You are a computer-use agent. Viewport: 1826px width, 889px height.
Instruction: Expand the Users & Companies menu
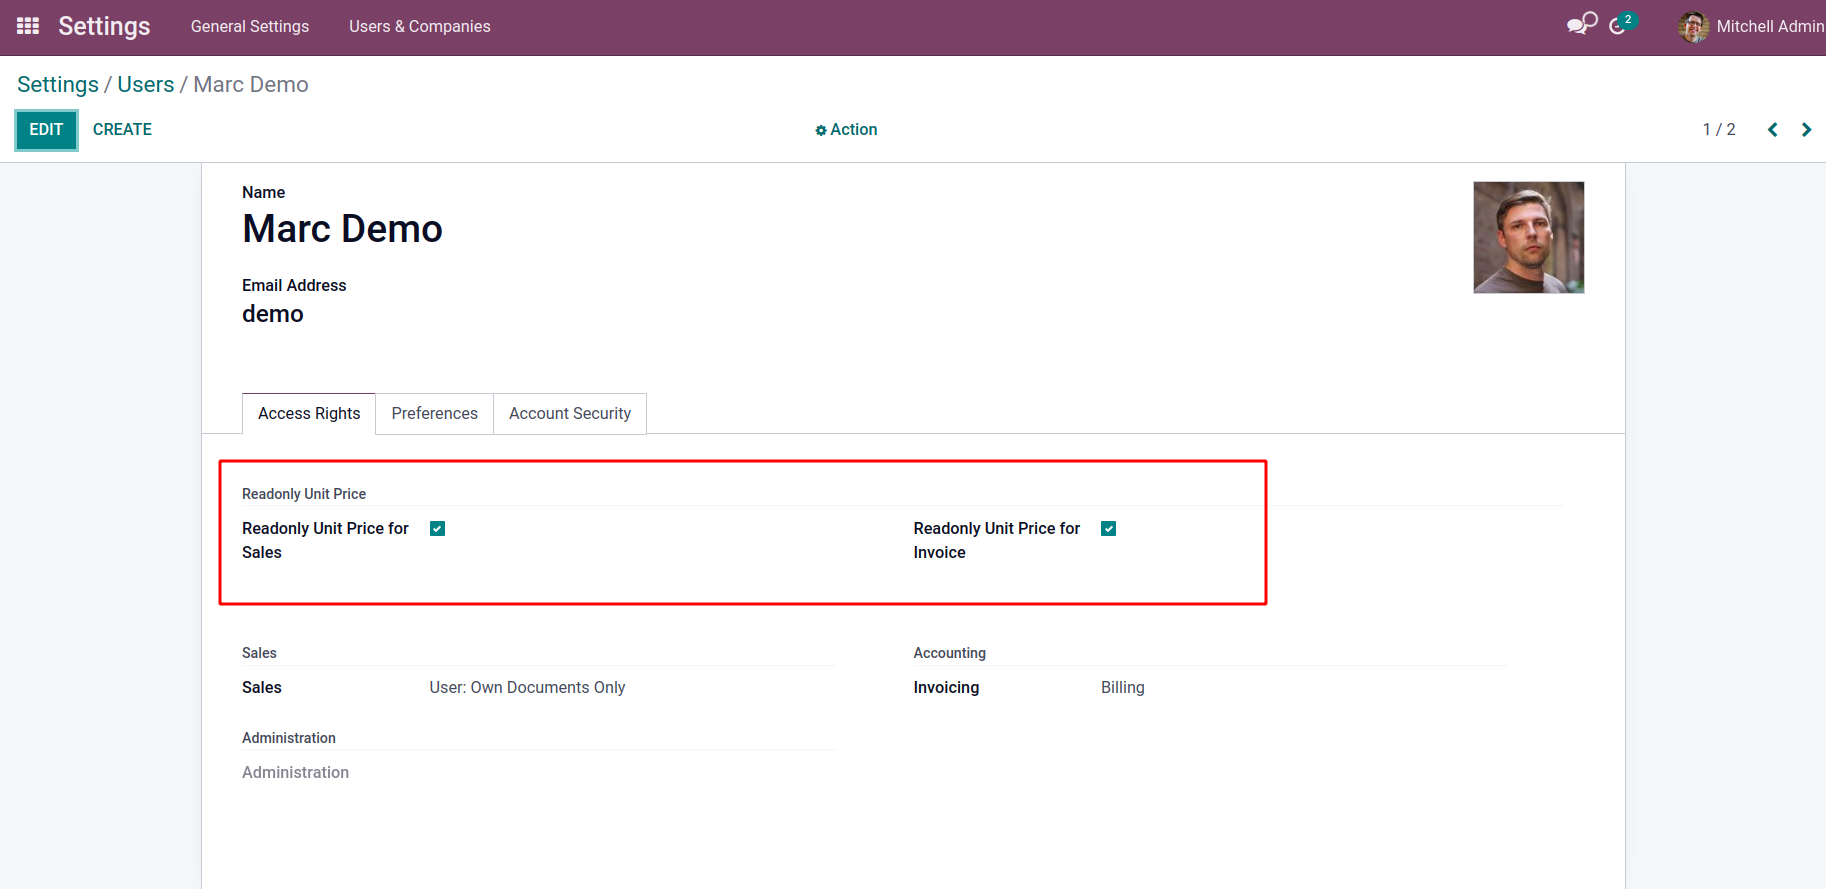(x=419, y=27)
